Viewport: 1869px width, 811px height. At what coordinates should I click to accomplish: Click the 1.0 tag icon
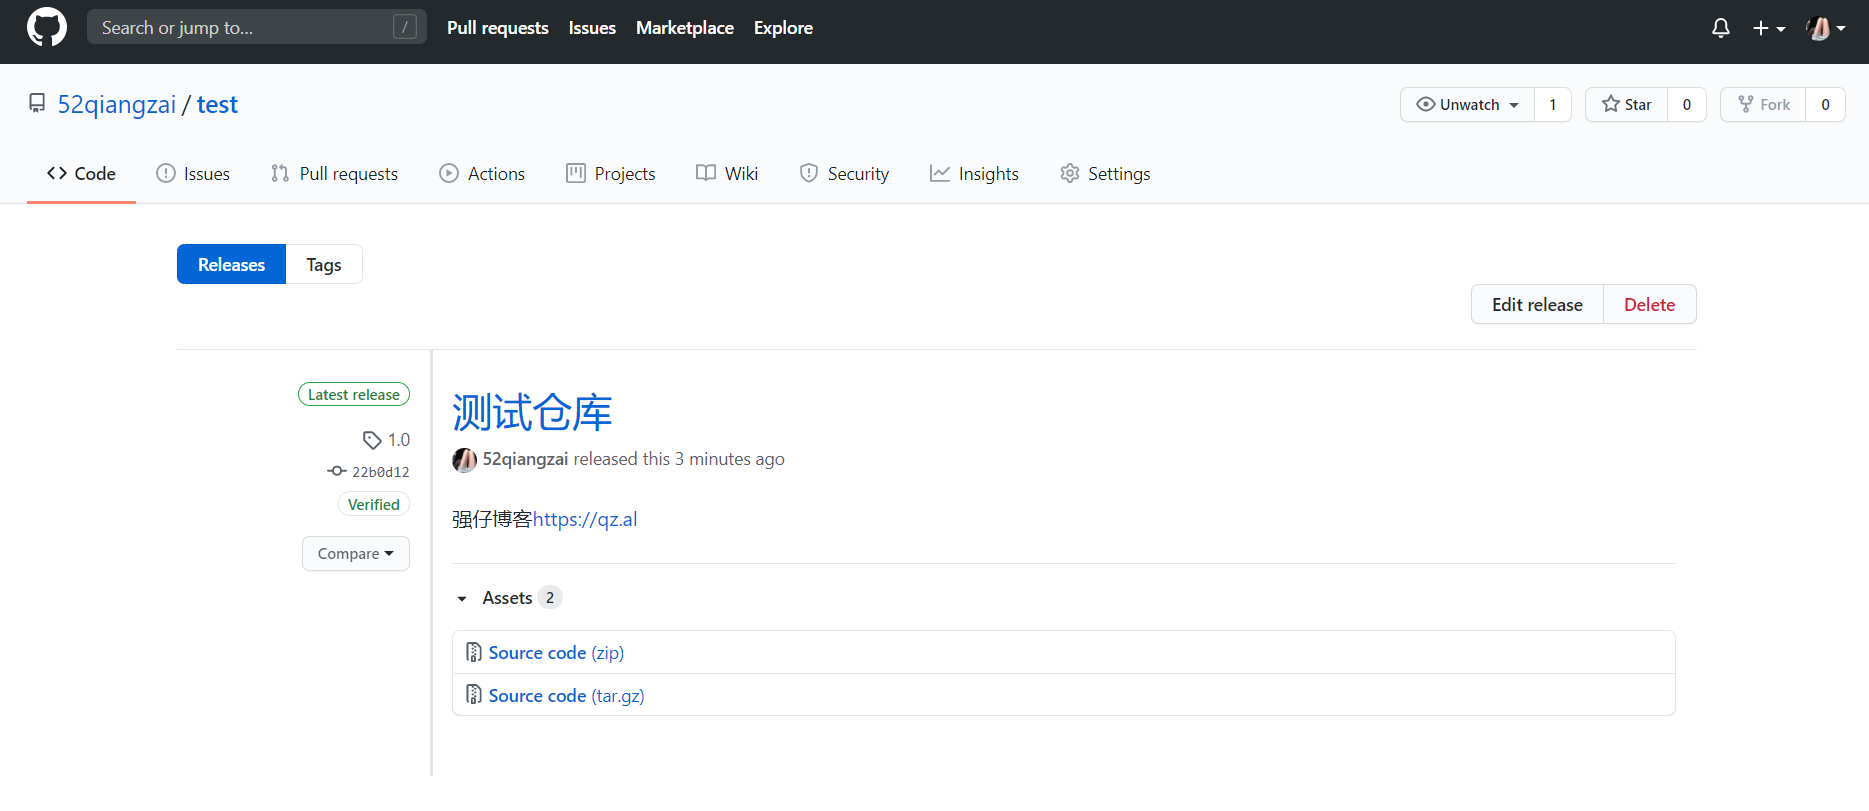click(372, 440)
